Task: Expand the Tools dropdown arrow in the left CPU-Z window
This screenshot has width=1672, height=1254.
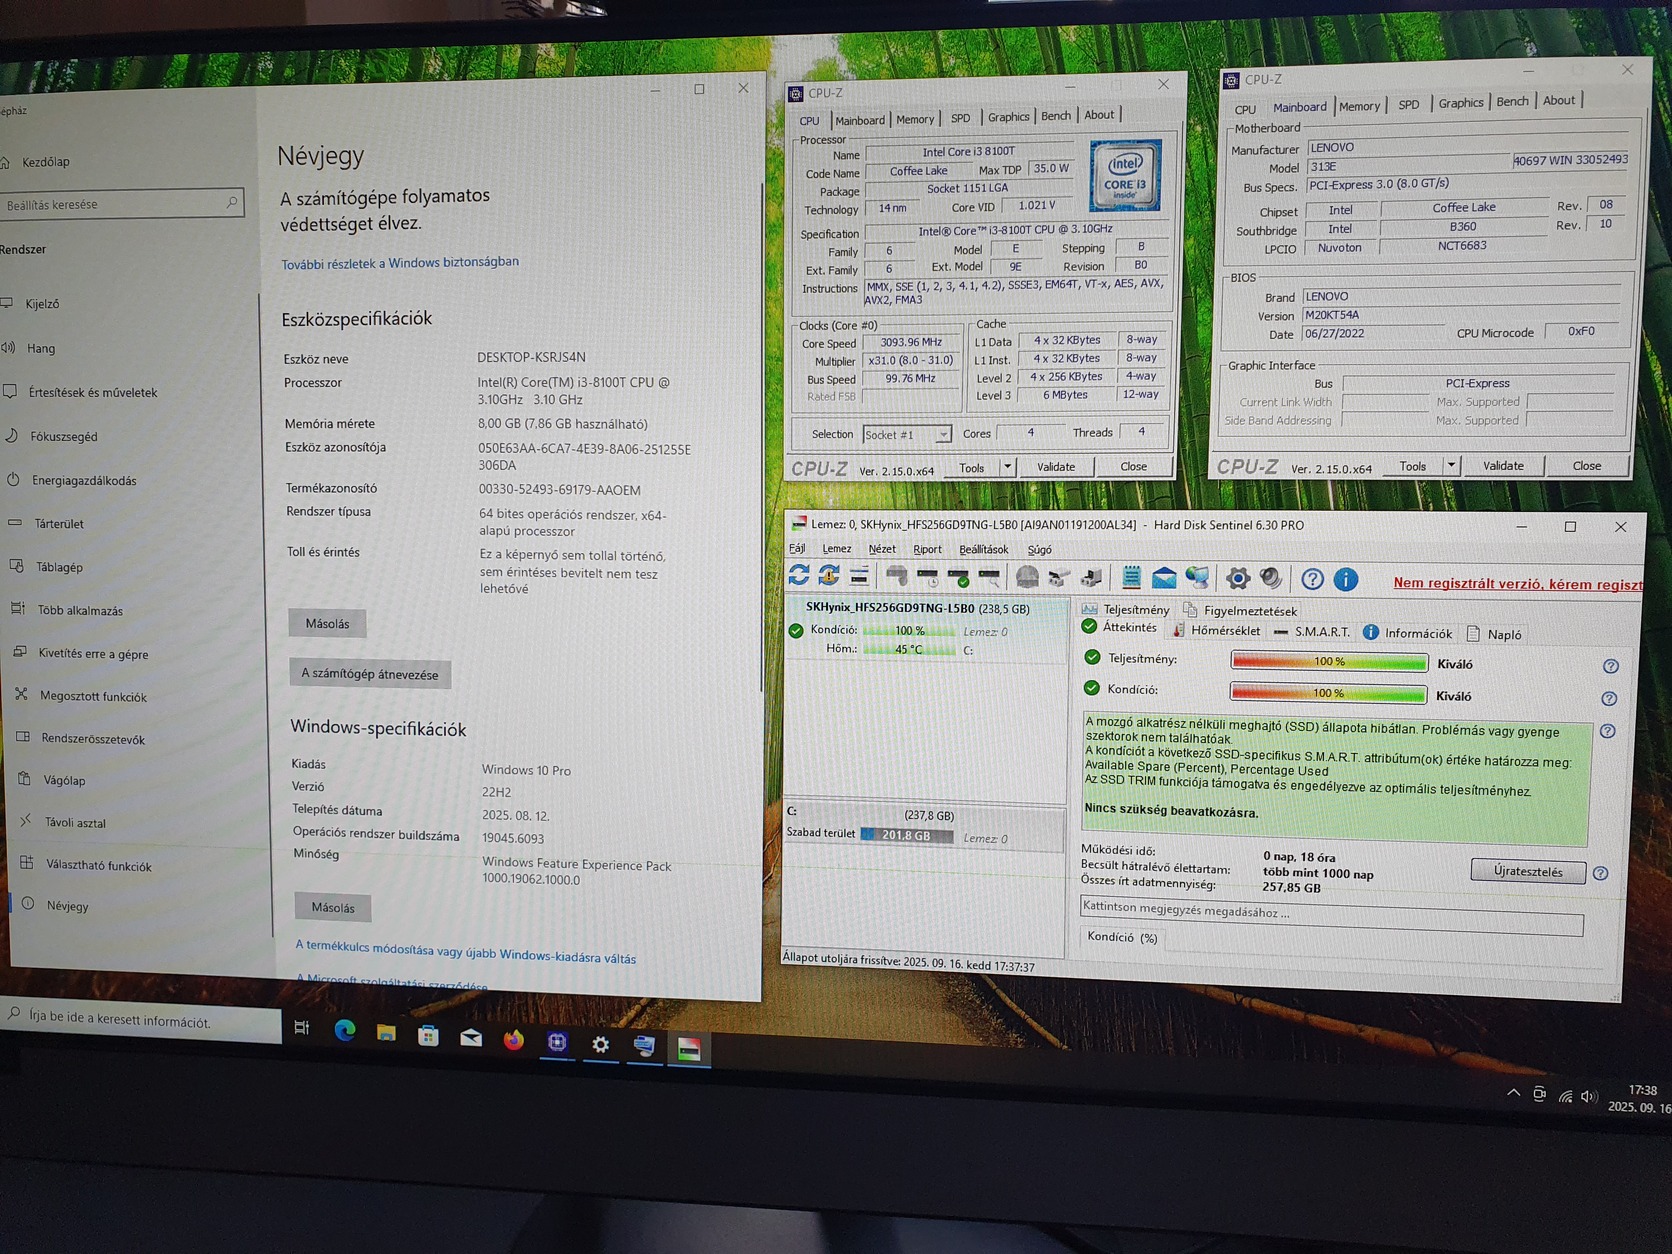Action: (1007, 467)
